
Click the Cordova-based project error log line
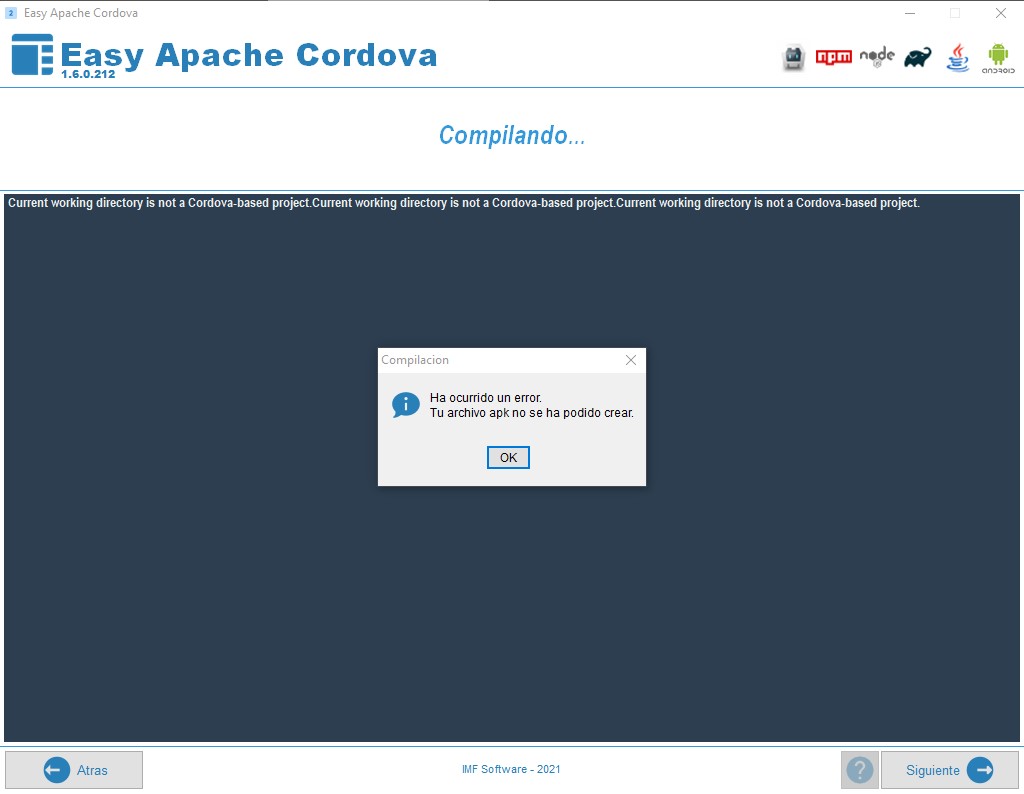[464, 203]
